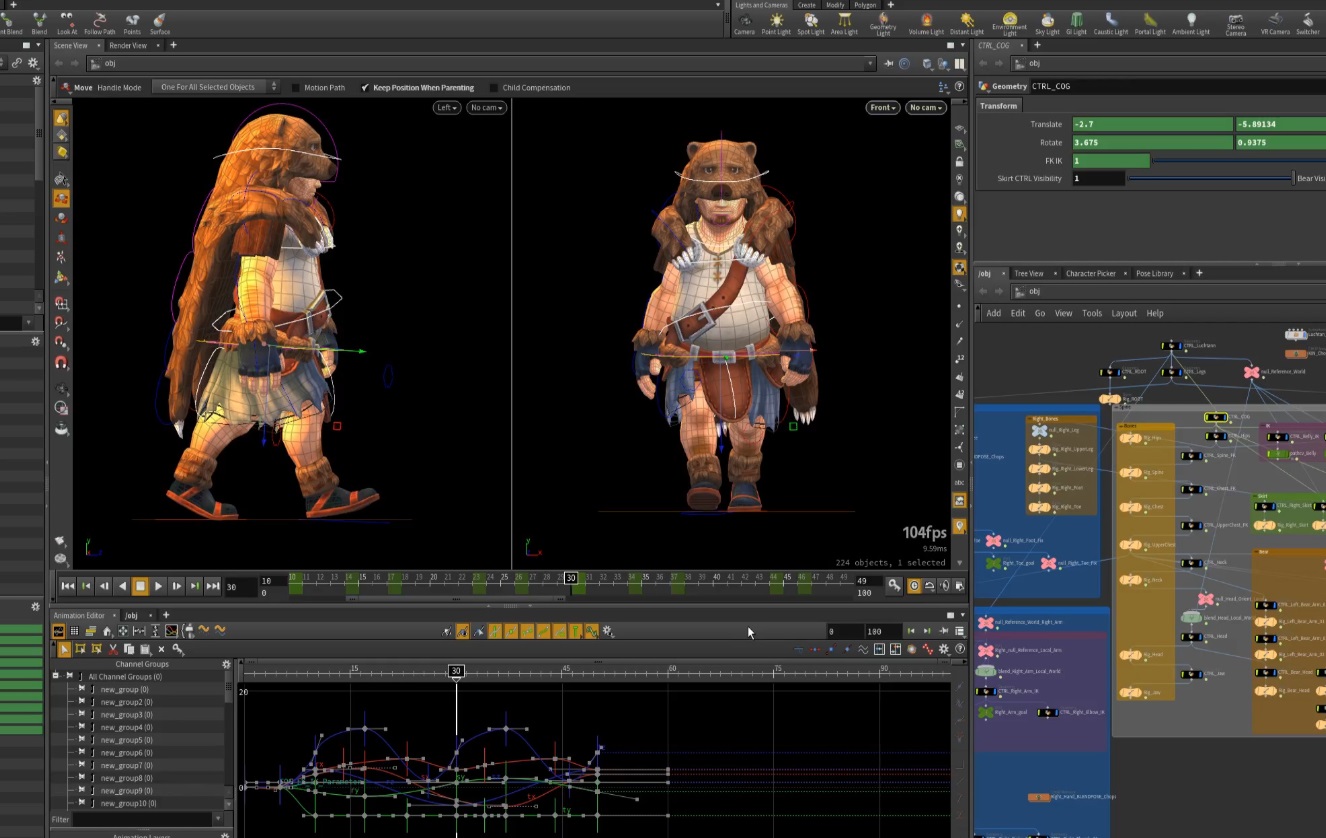Viewport: 1326px width, 838px height.
Task: Open the Character Picker tab
Action: (1090, 273)
